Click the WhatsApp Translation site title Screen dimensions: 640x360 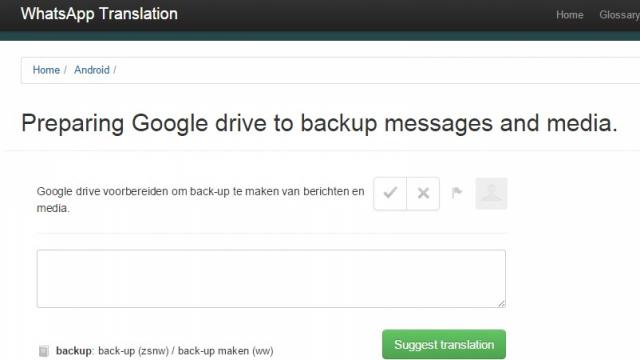tap(99, 14)
